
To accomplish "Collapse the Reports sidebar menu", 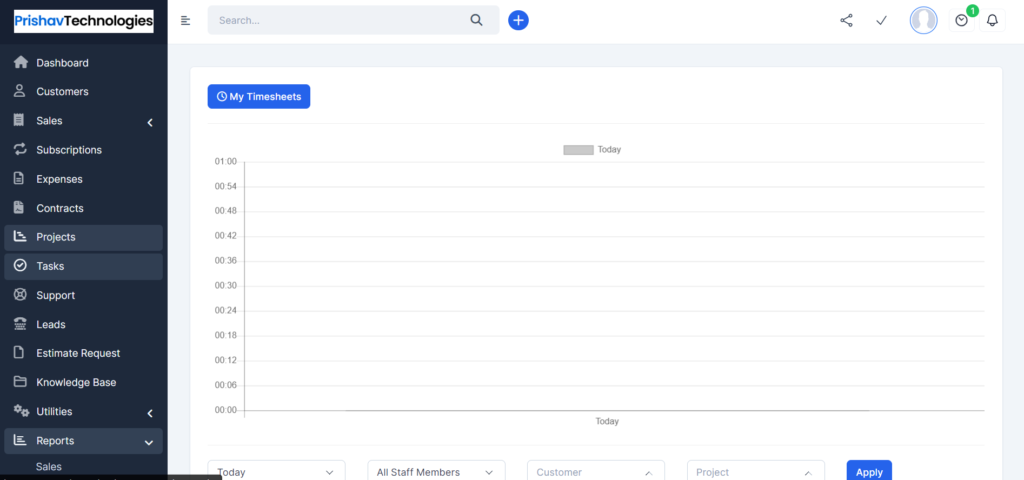I will [x=84, y=441].
